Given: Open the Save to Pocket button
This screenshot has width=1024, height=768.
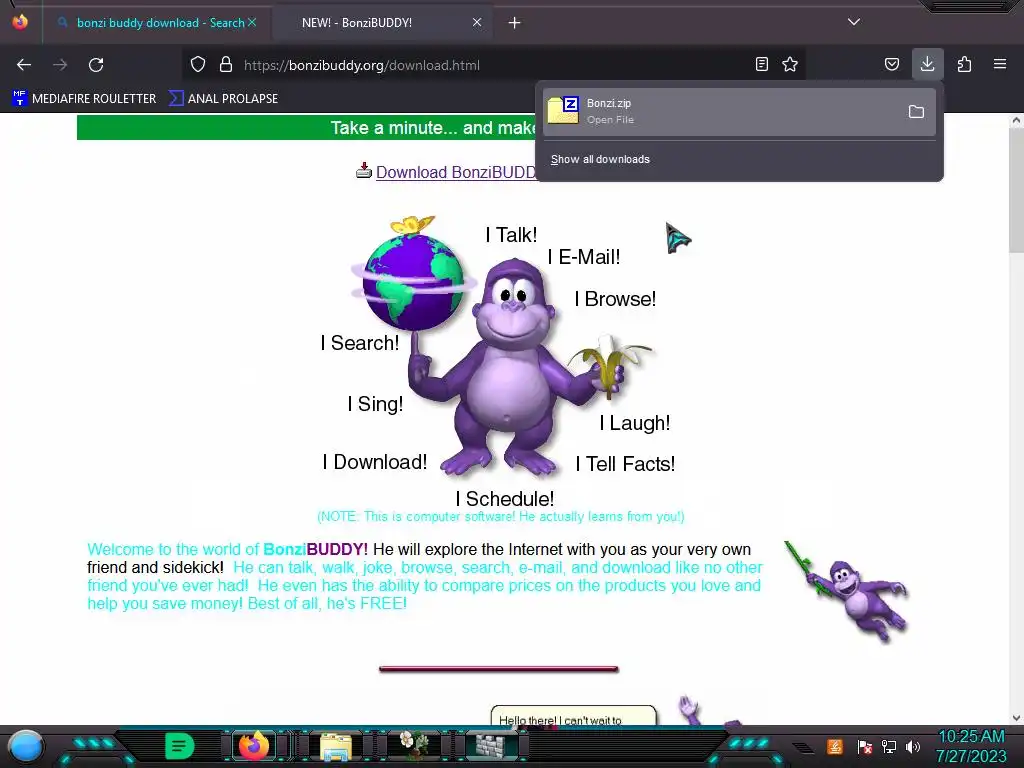Looking at the screenshot, I should click(x=891, y=64).
